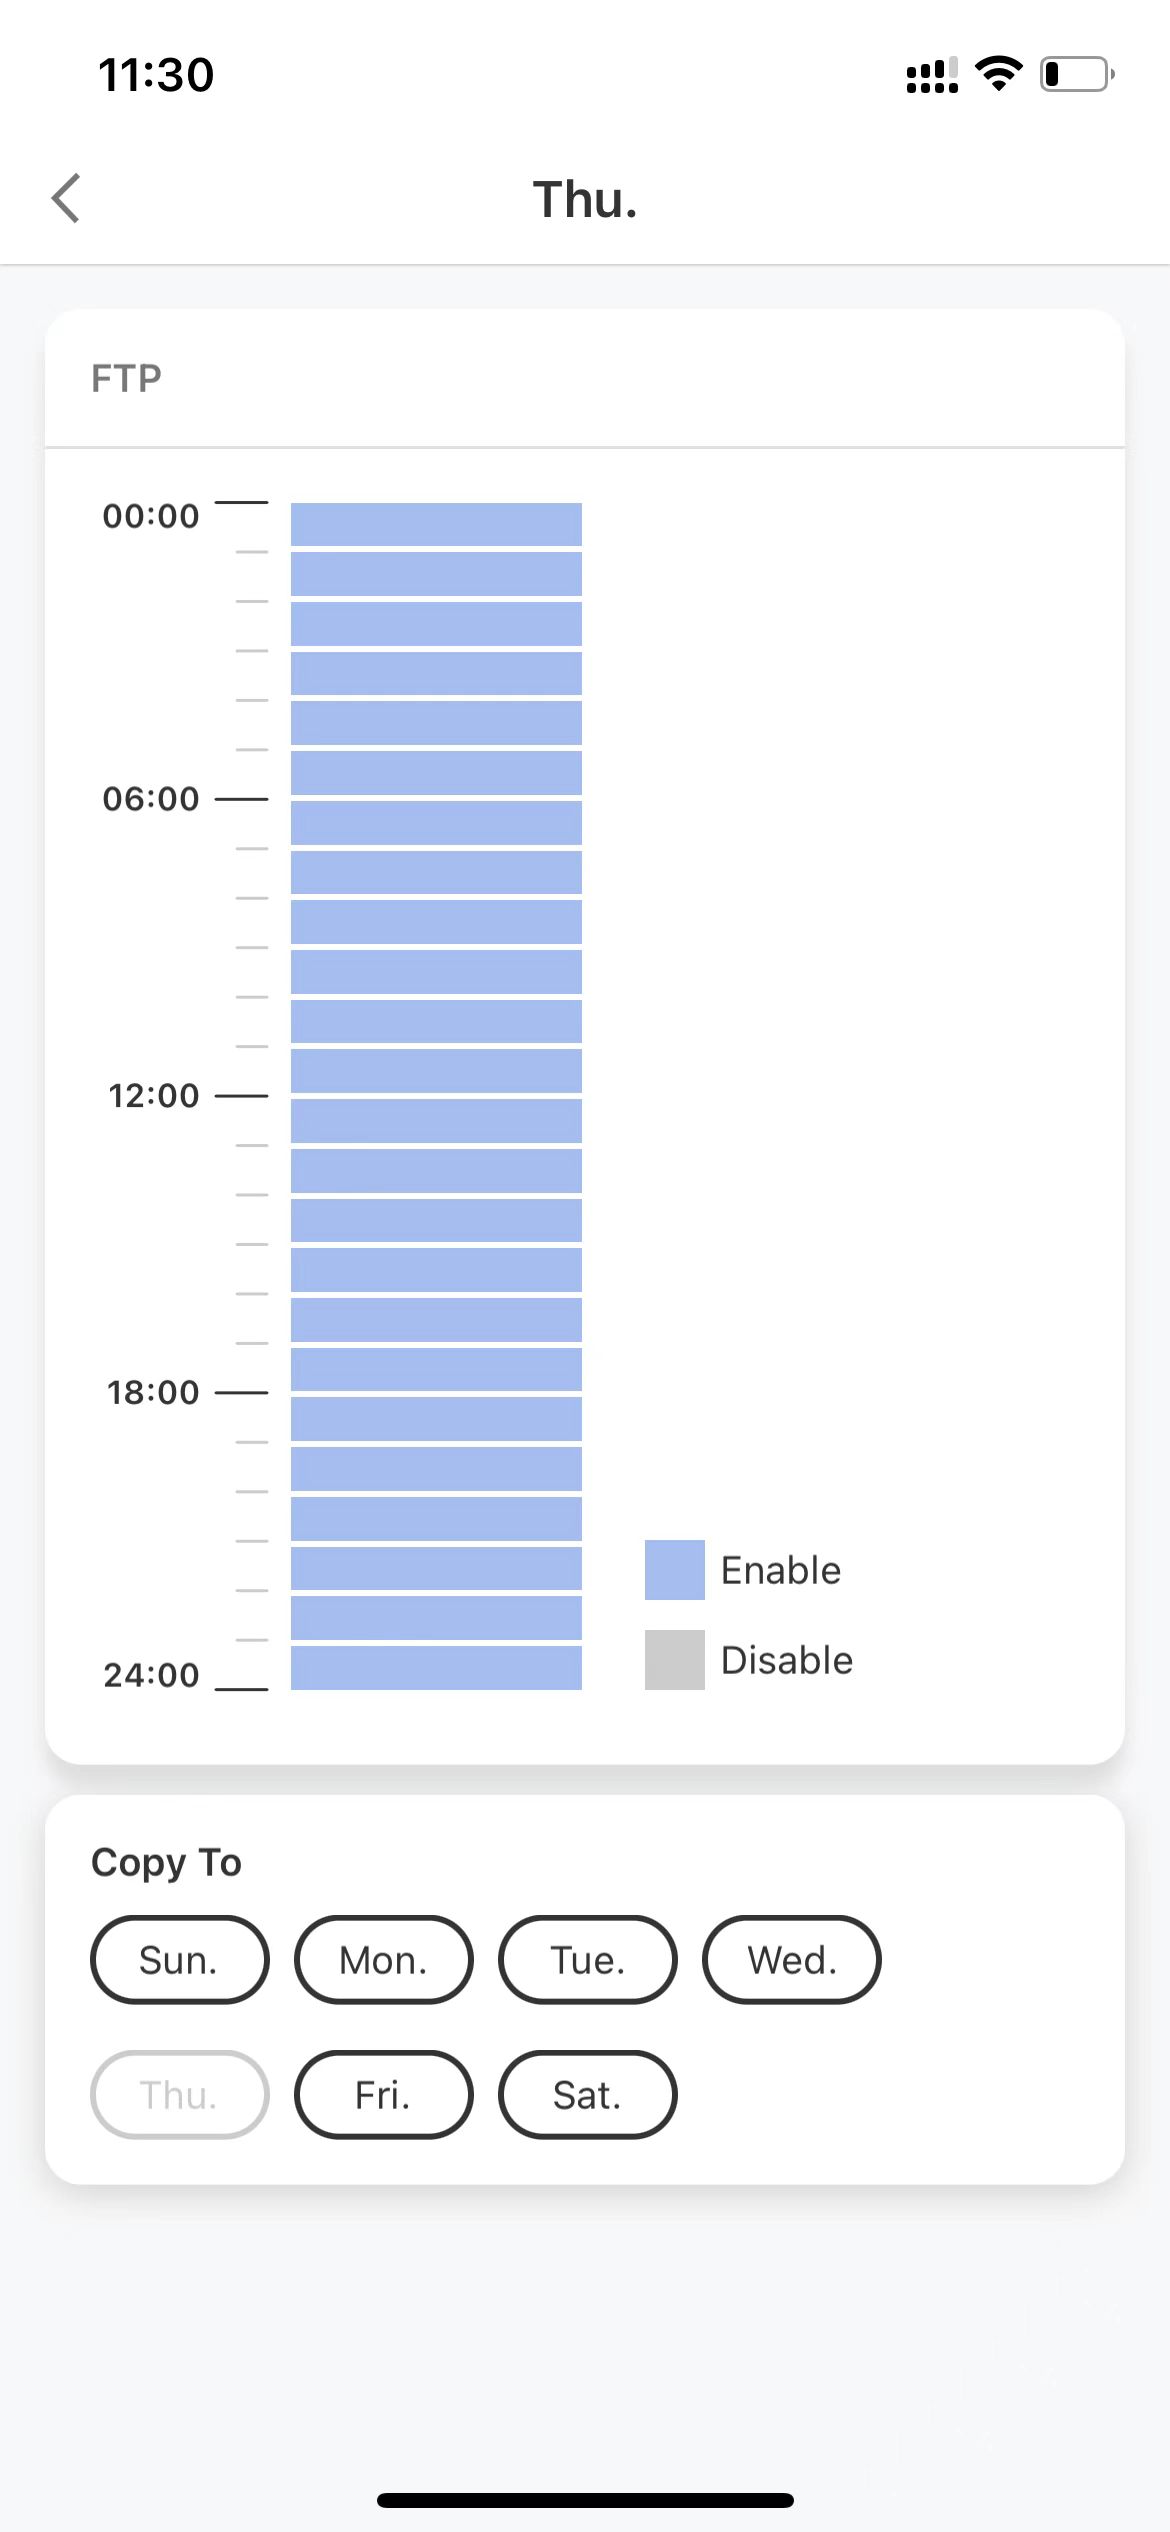Viewport: 1170px width, 2532px height.
Task: Copy schedule to Wed.
Action: tap(792, 1960)
